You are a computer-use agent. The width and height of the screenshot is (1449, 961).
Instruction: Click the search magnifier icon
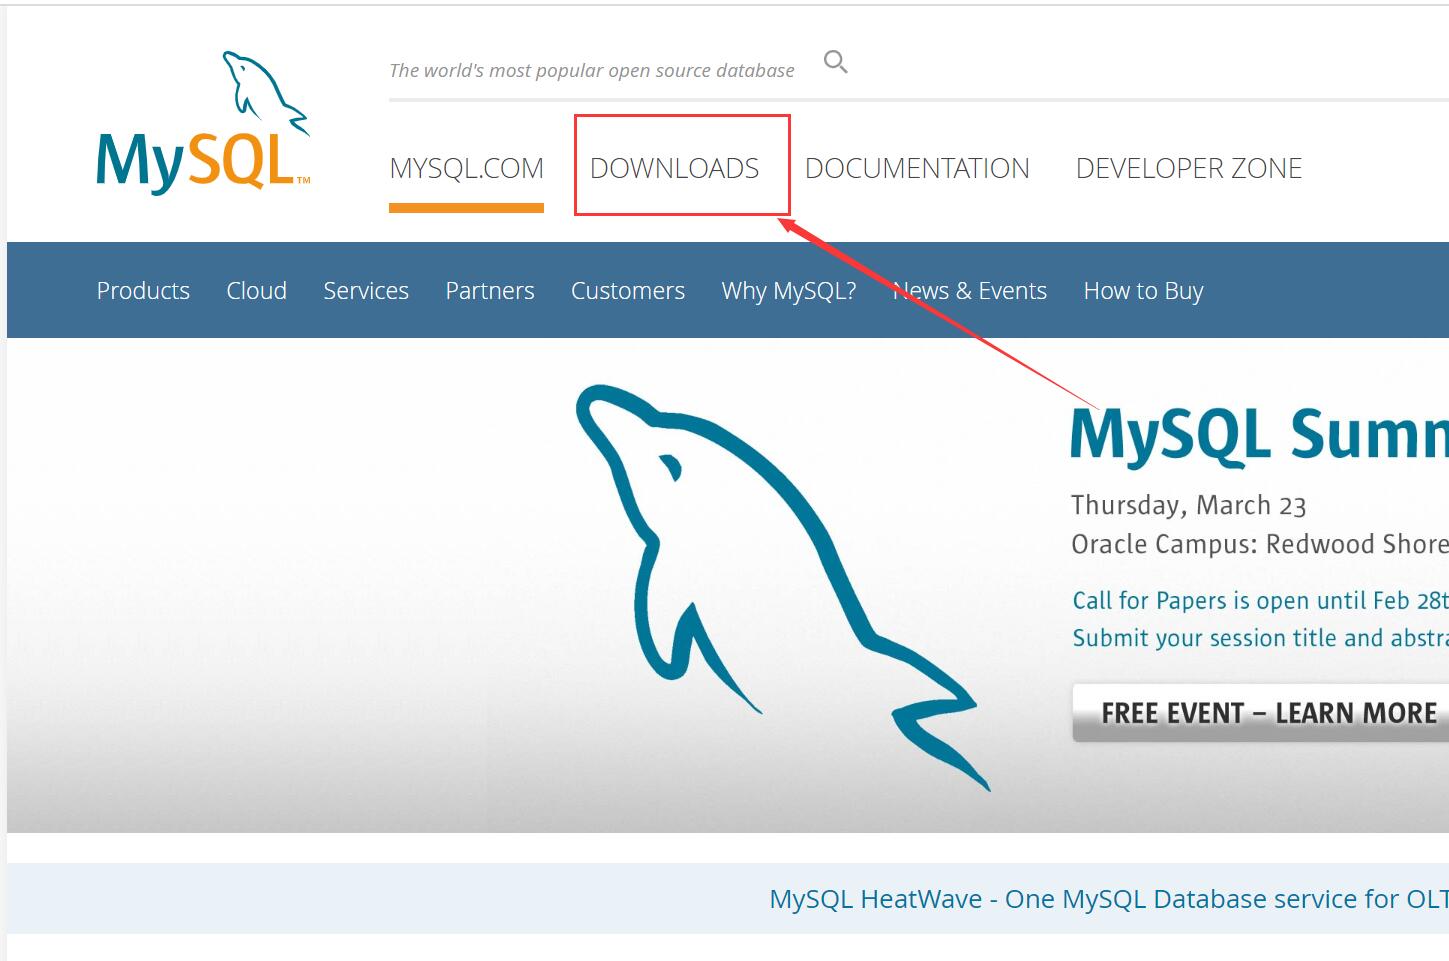click(835, 61)
